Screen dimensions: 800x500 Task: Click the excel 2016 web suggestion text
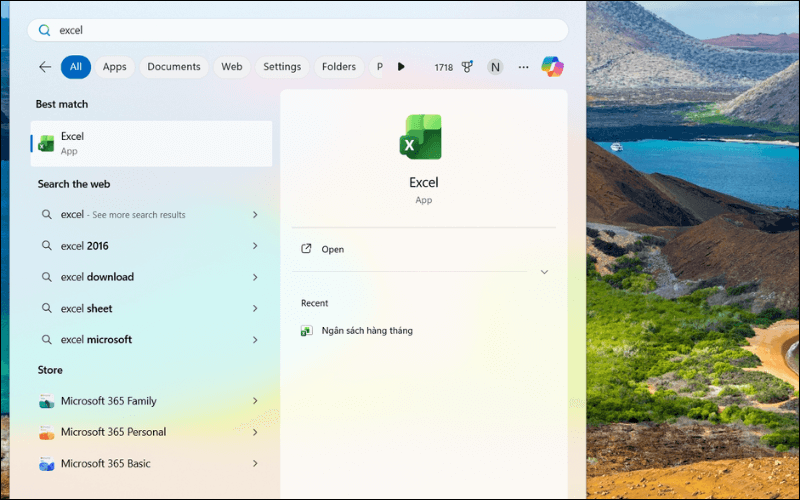85,246
